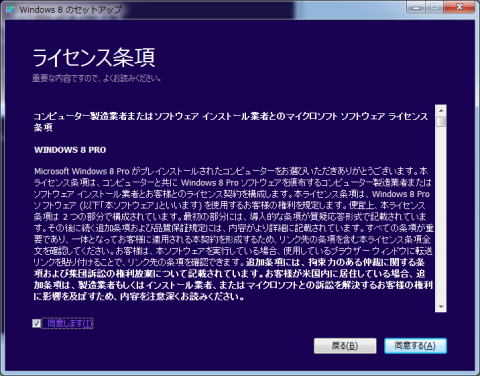Click the ライセンス条項 heading

[x=94, y=58]
